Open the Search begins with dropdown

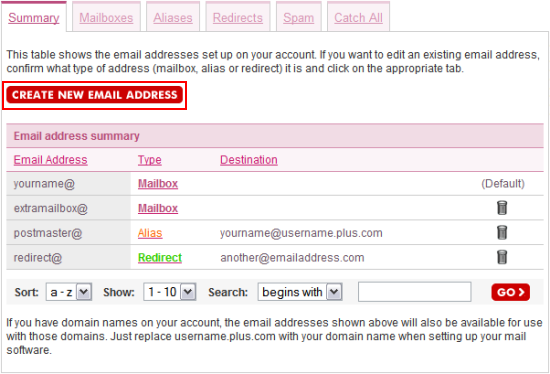[300, 292]
